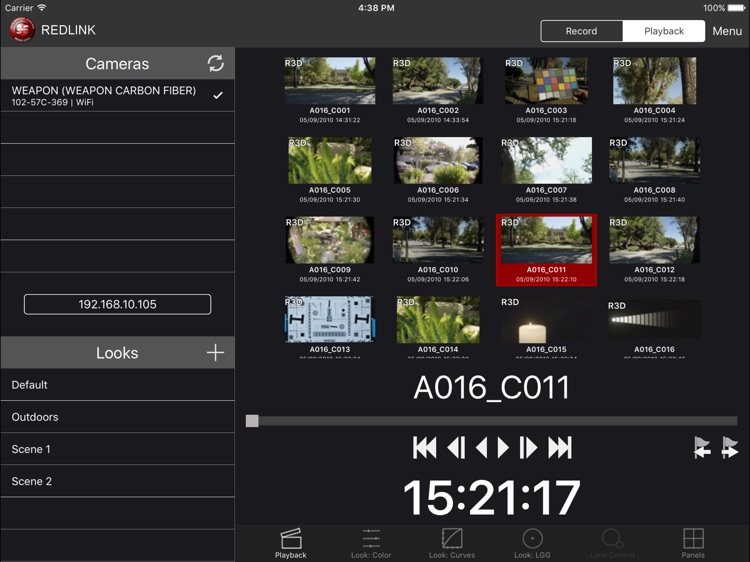Viewport: 750px width, 562px height.
Task: Select clip A016_C004 thumbnail
Action: (x=654, y=80)
